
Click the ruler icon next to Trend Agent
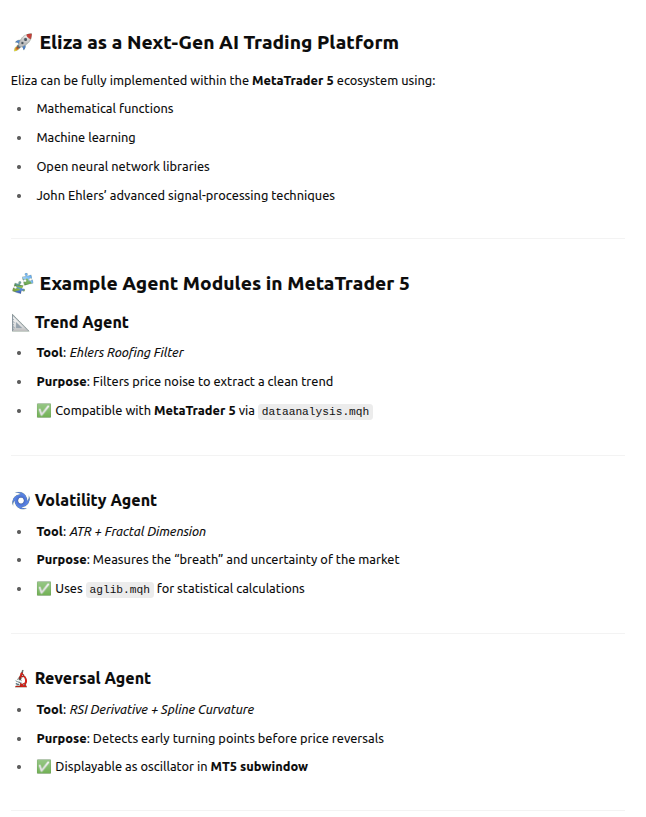[x=20, y=323]
